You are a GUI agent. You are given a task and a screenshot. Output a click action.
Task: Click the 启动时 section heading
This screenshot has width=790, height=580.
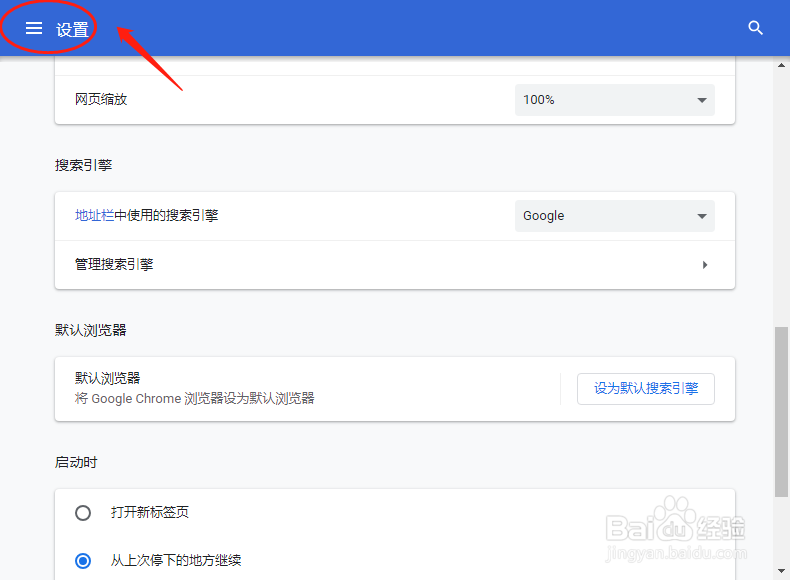(x=76, y=463)
